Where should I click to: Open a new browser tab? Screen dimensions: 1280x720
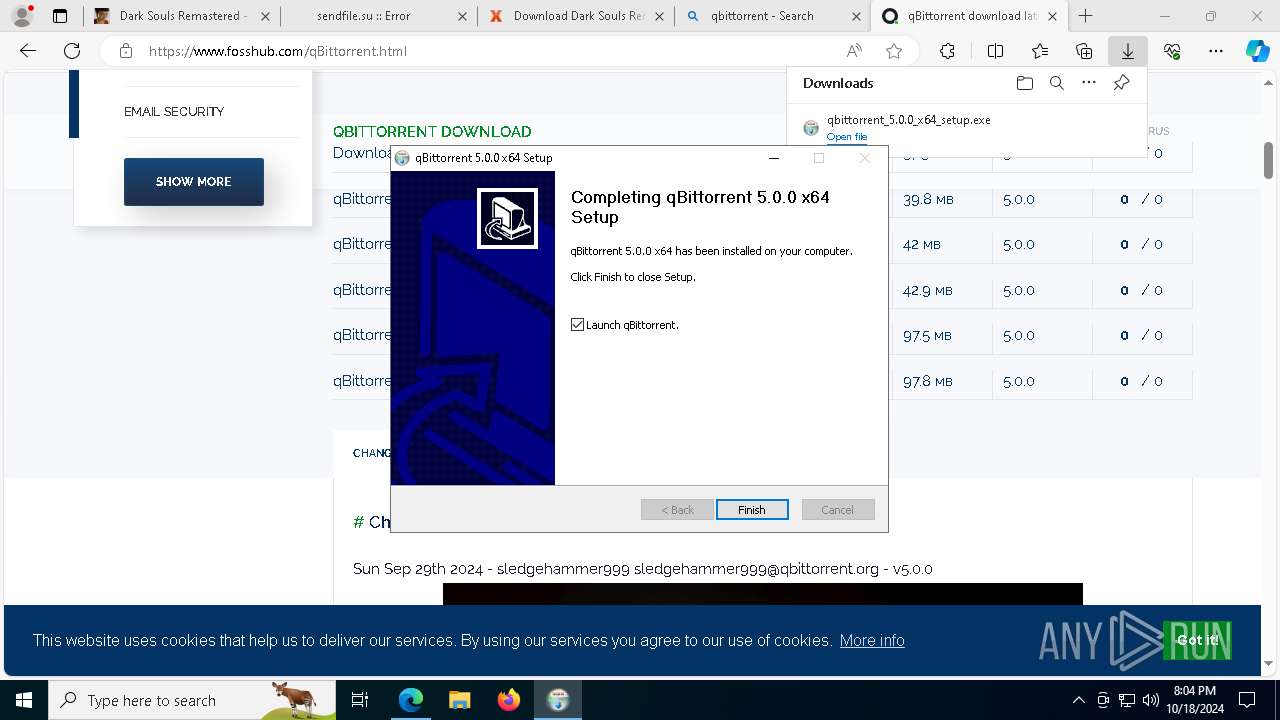[1086, 16]
